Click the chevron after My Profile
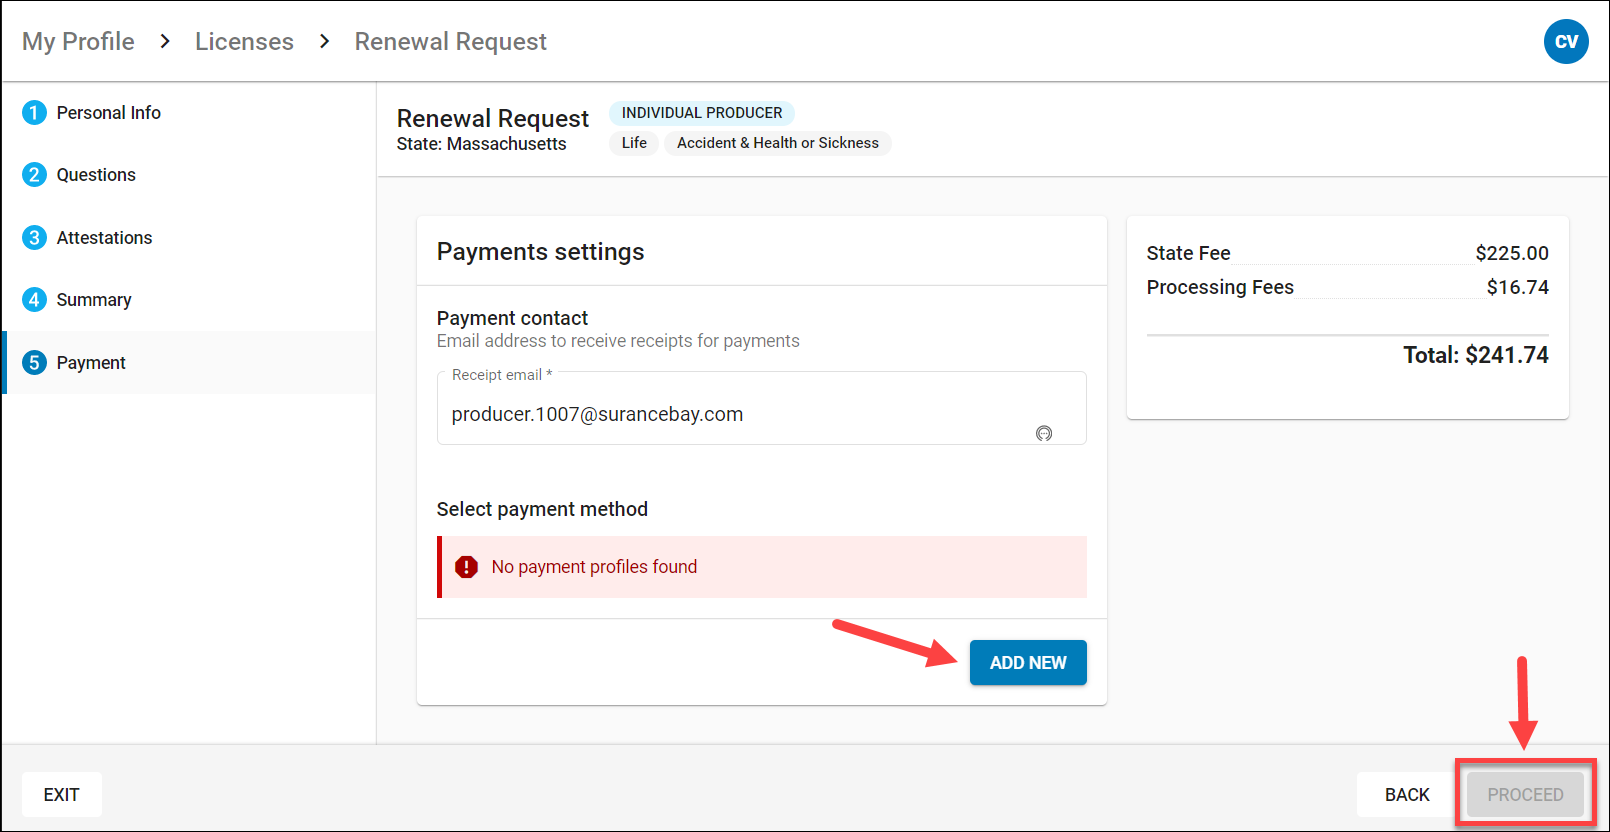The width and height of the screenshot is (1610, 832). (x=165, y=41)
